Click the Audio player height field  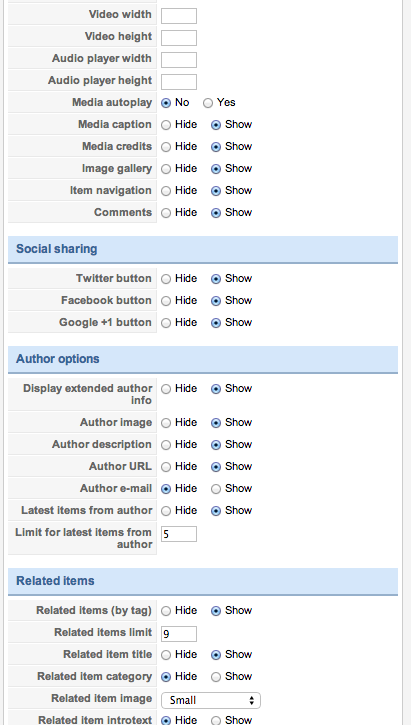point(179,82)
